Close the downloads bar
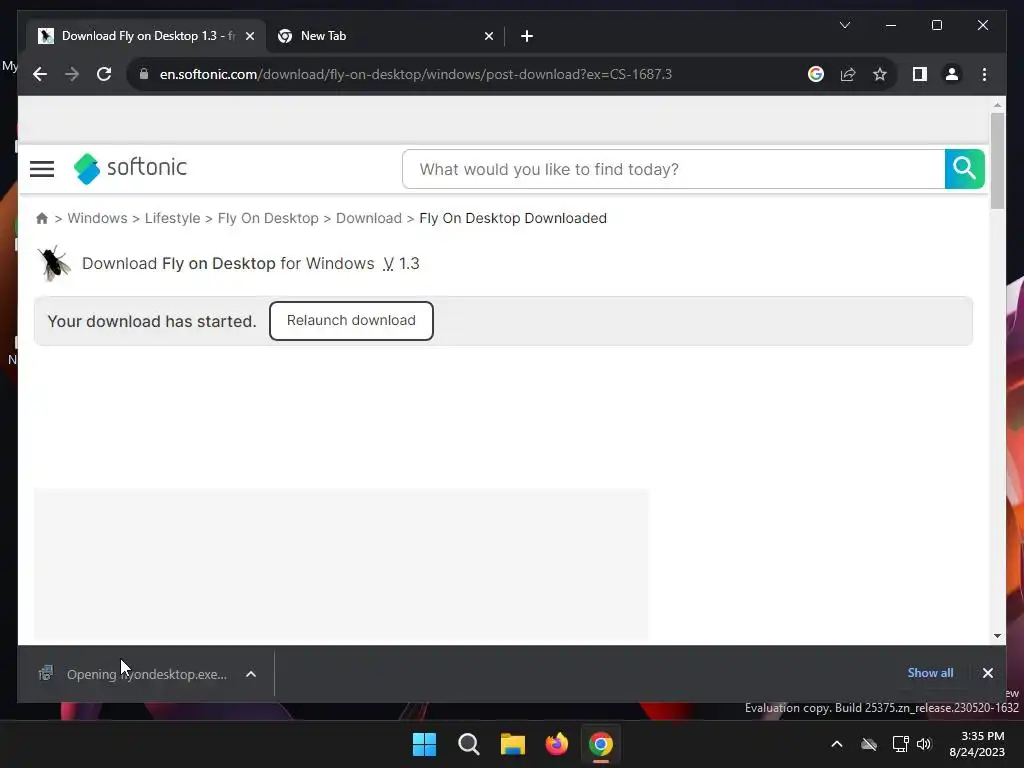Image resolution: width=1024 pixels, height=768 pixels. coord(987,673)
